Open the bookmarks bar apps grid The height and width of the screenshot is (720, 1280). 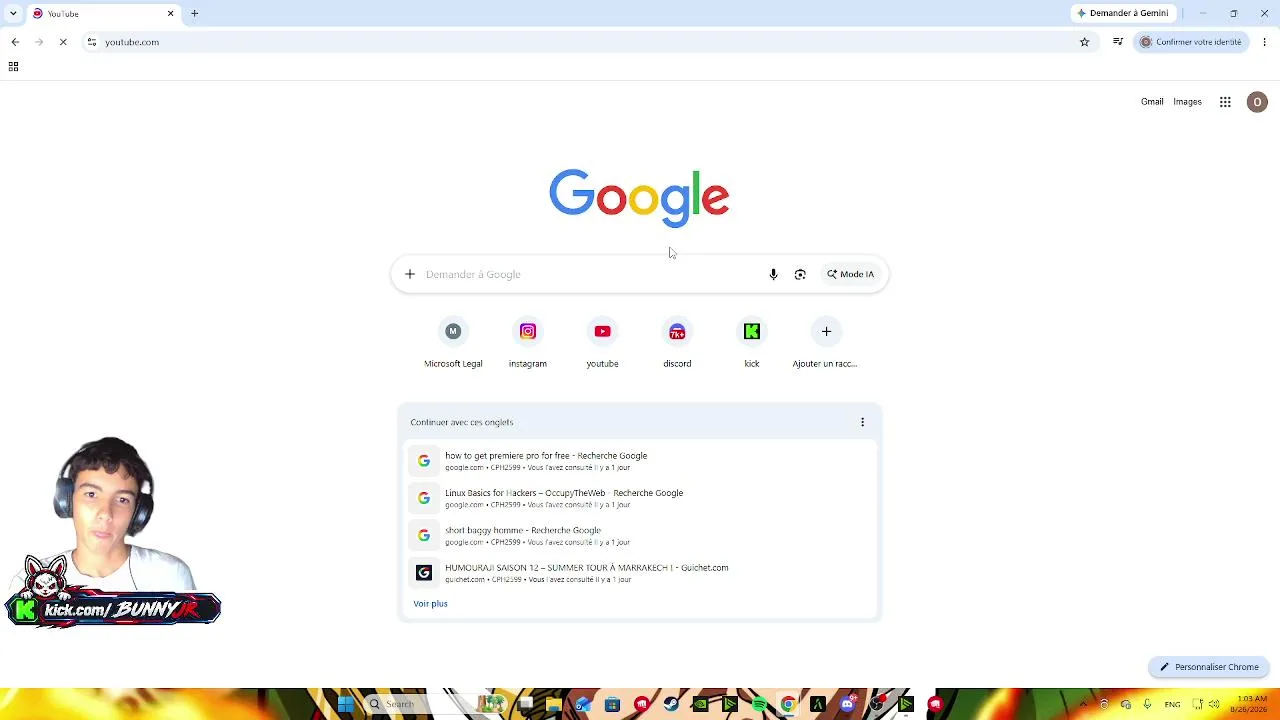tap(13, 67)
